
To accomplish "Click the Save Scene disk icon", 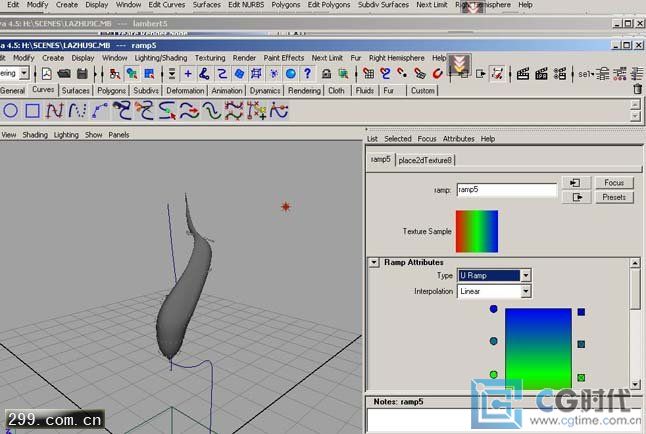I will [82, 74].
